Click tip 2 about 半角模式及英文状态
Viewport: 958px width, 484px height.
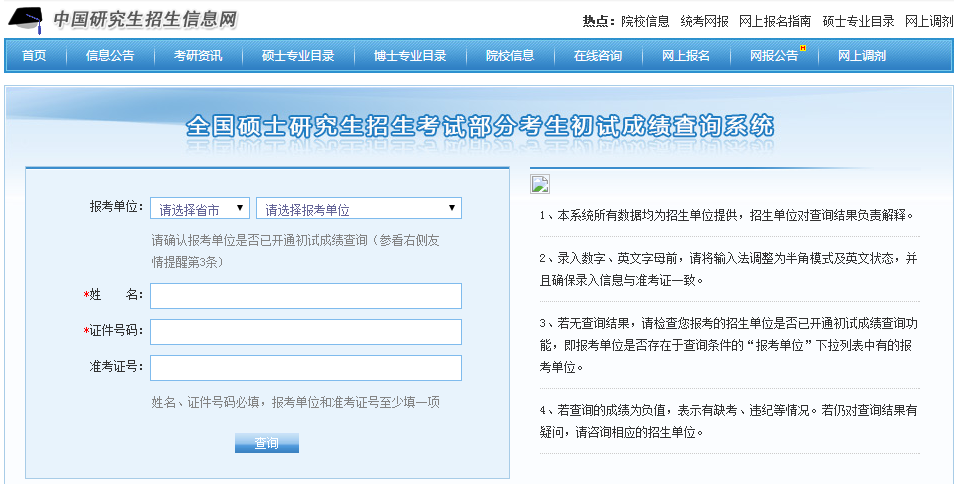point(728,270)
